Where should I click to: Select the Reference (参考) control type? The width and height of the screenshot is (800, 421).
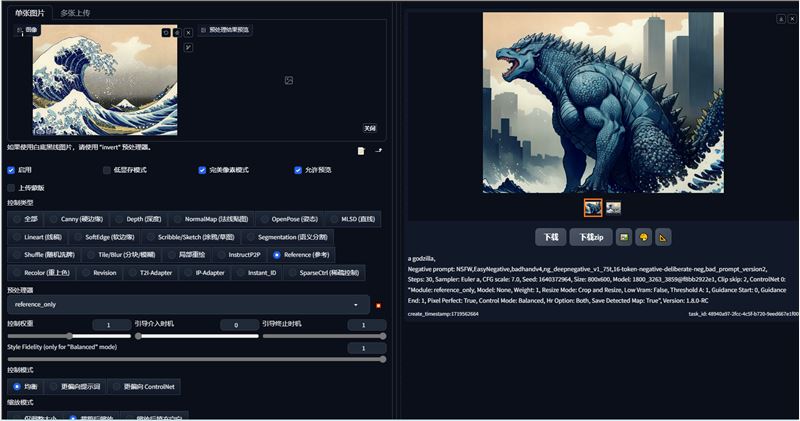[301, 255]
